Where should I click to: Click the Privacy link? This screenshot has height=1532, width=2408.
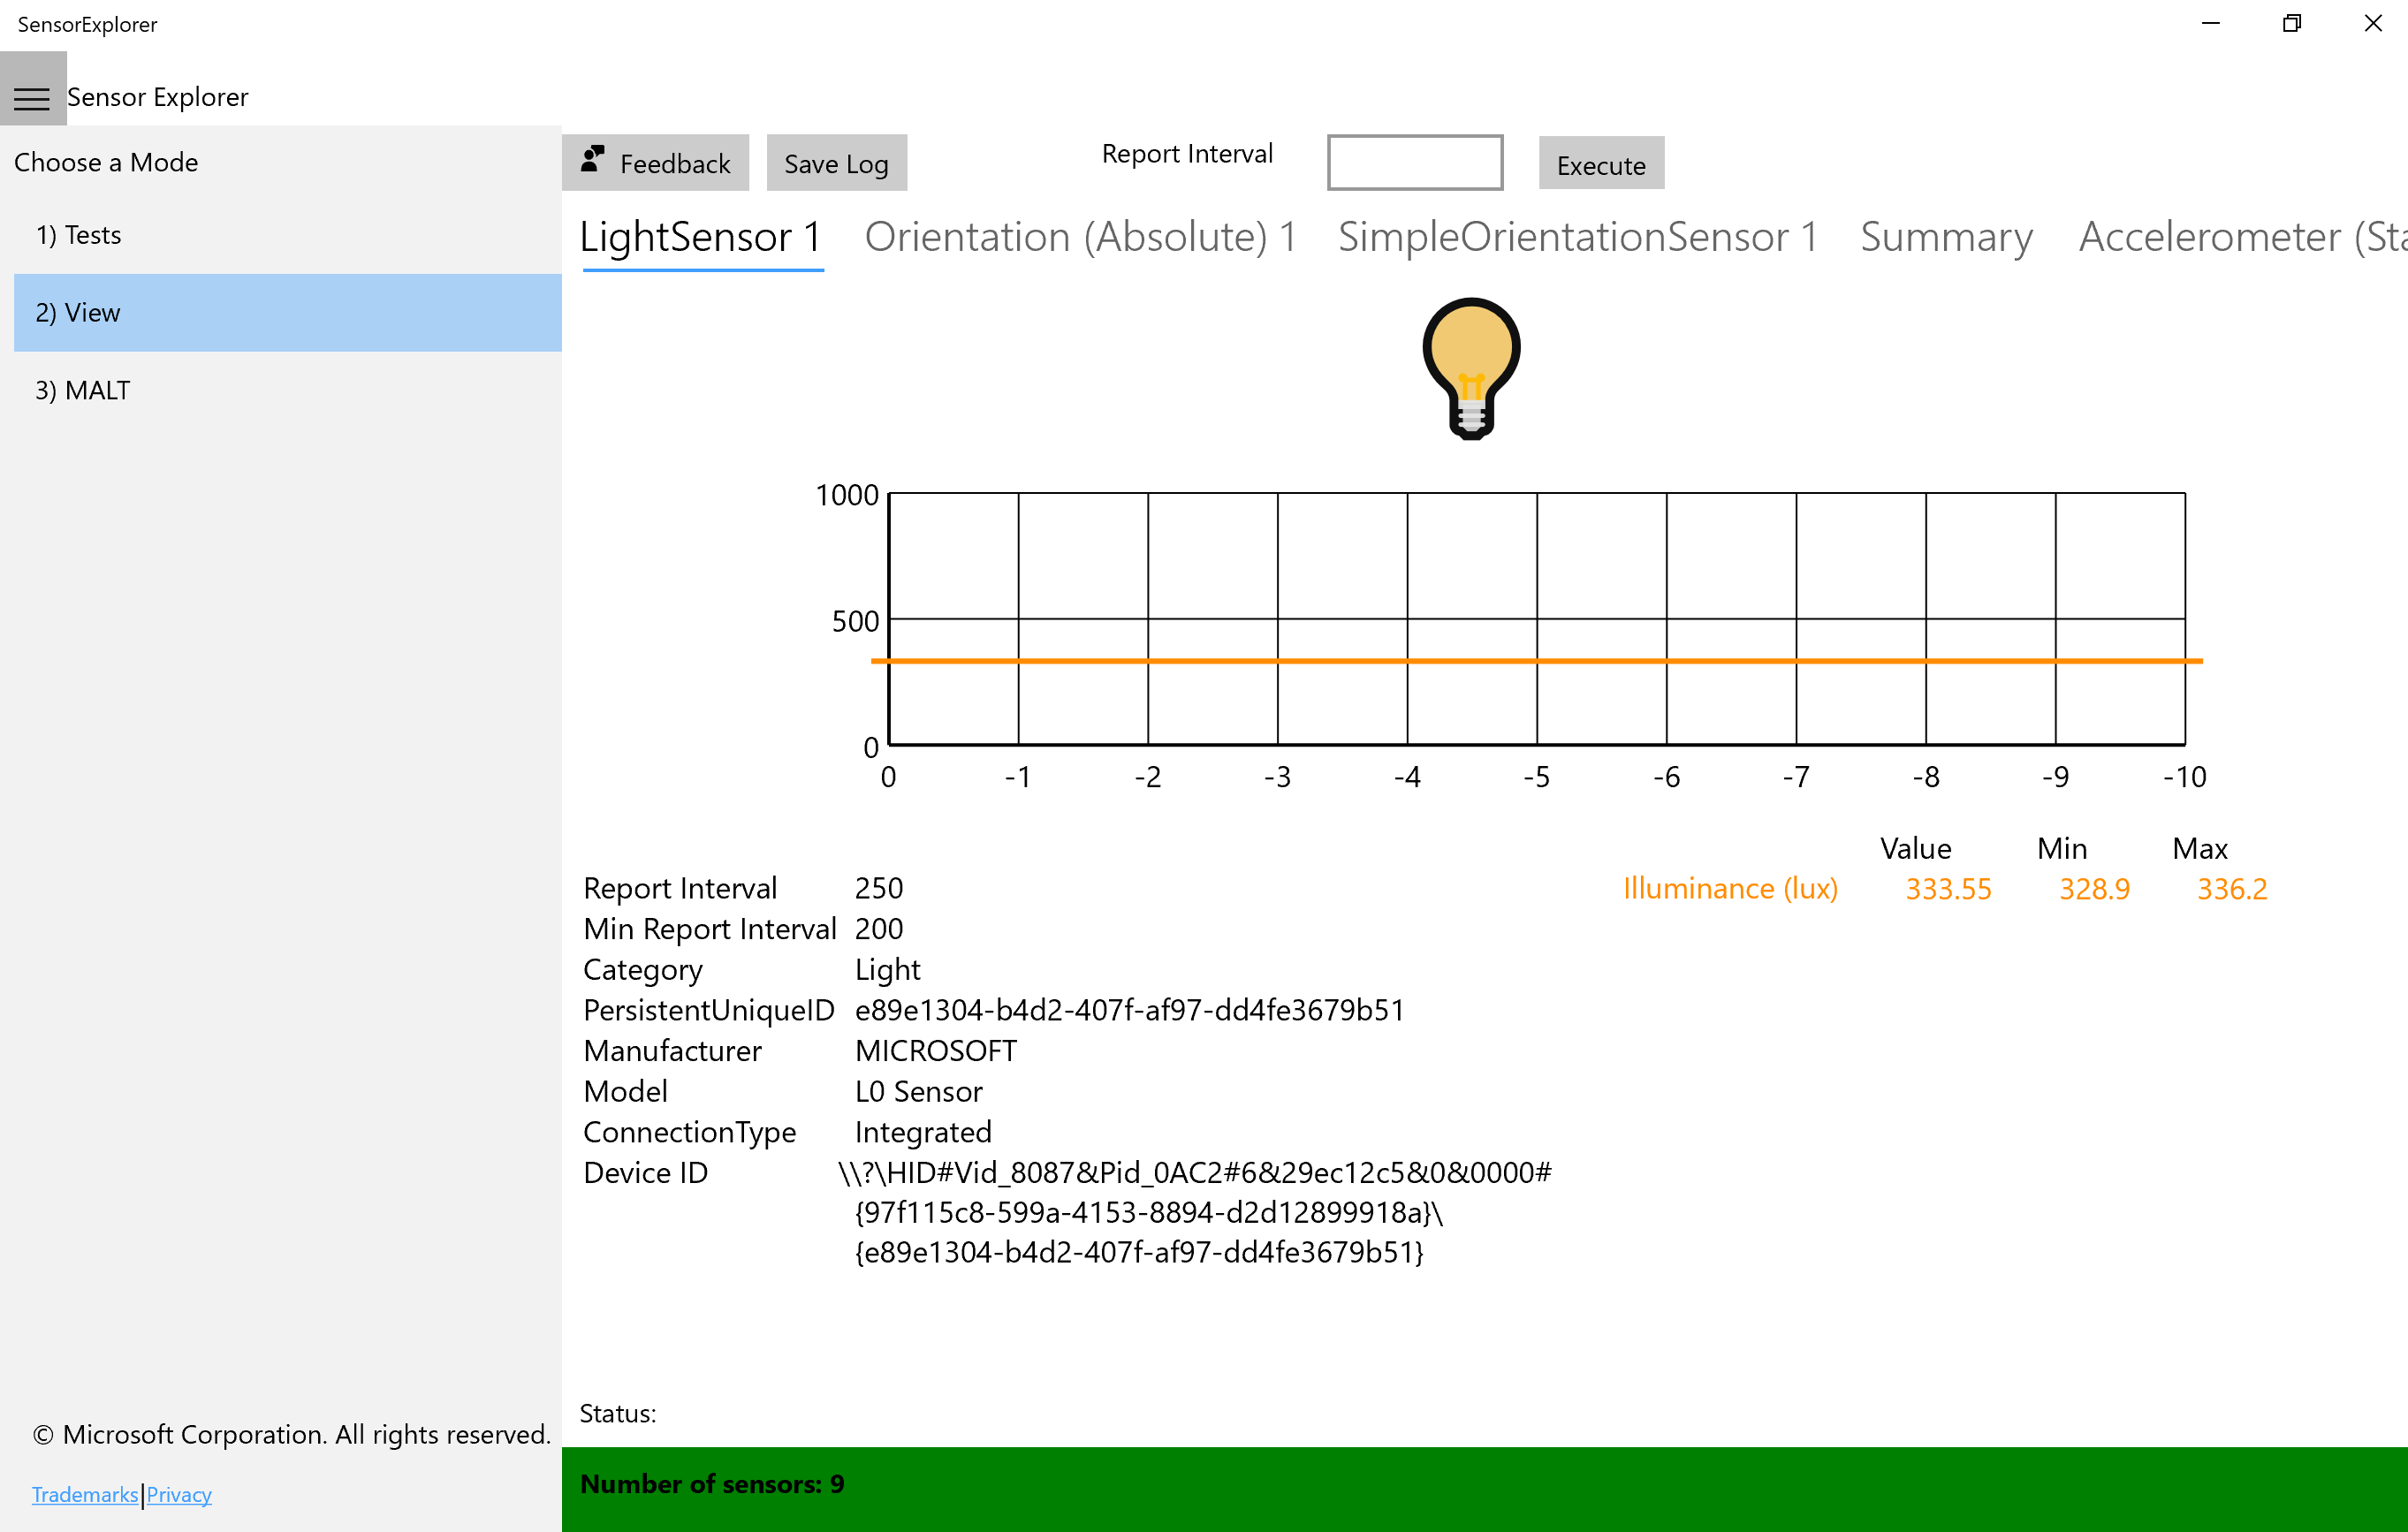[179, 1493]
